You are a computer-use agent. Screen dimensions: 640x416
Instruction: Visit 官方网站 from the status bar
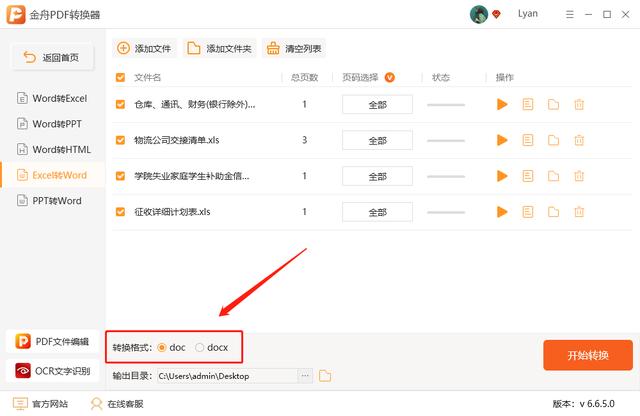(x=40, y=404)
